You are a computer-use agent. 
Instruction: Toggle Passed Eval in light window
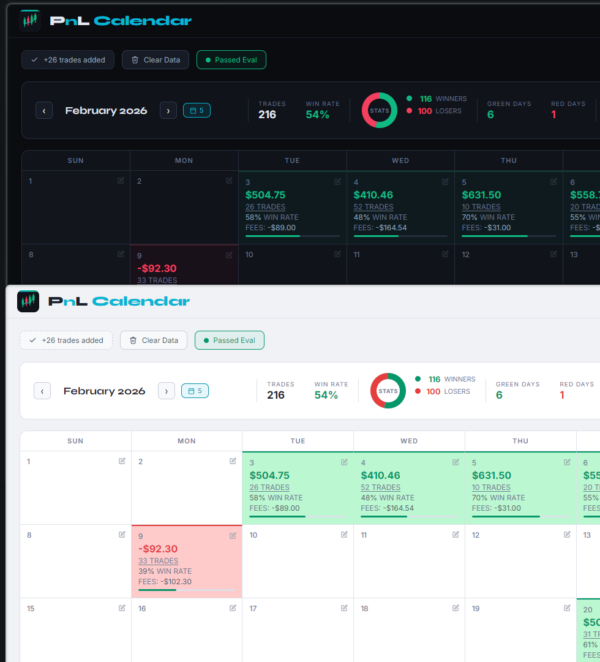[230, 340]
